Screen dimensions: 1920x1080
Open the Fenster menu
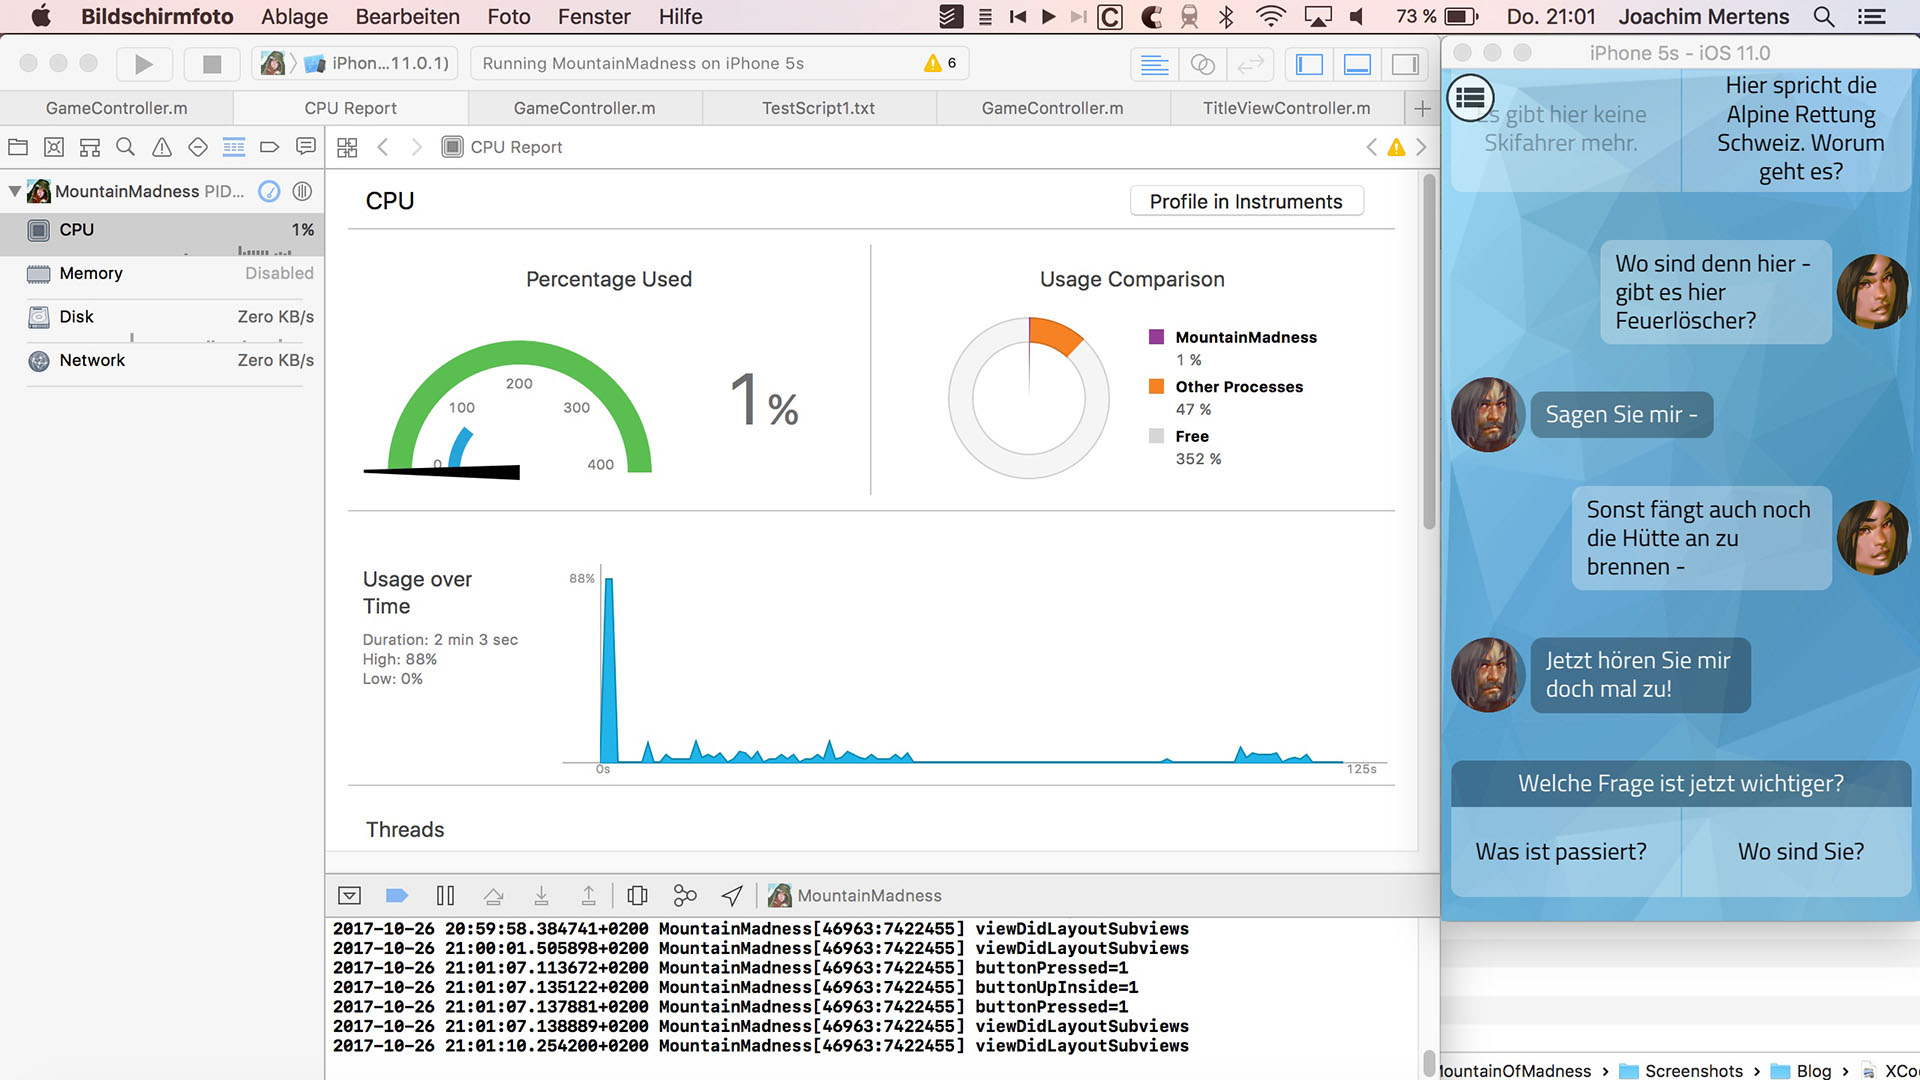pos(594,17)
